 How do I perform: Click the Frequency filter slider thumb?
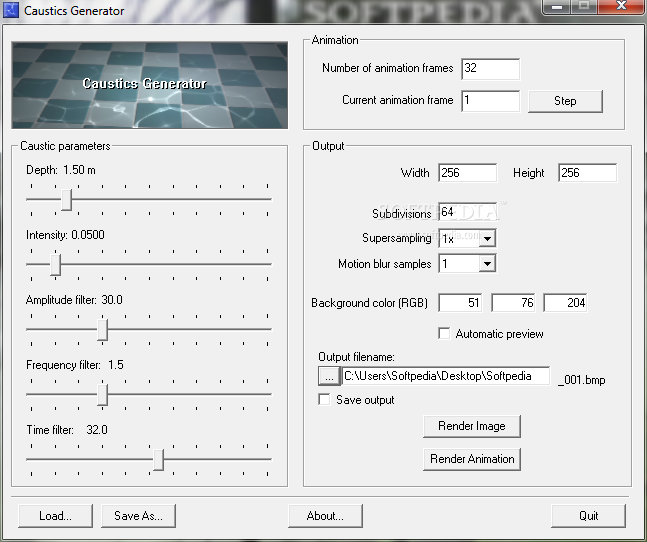[103, 395]
